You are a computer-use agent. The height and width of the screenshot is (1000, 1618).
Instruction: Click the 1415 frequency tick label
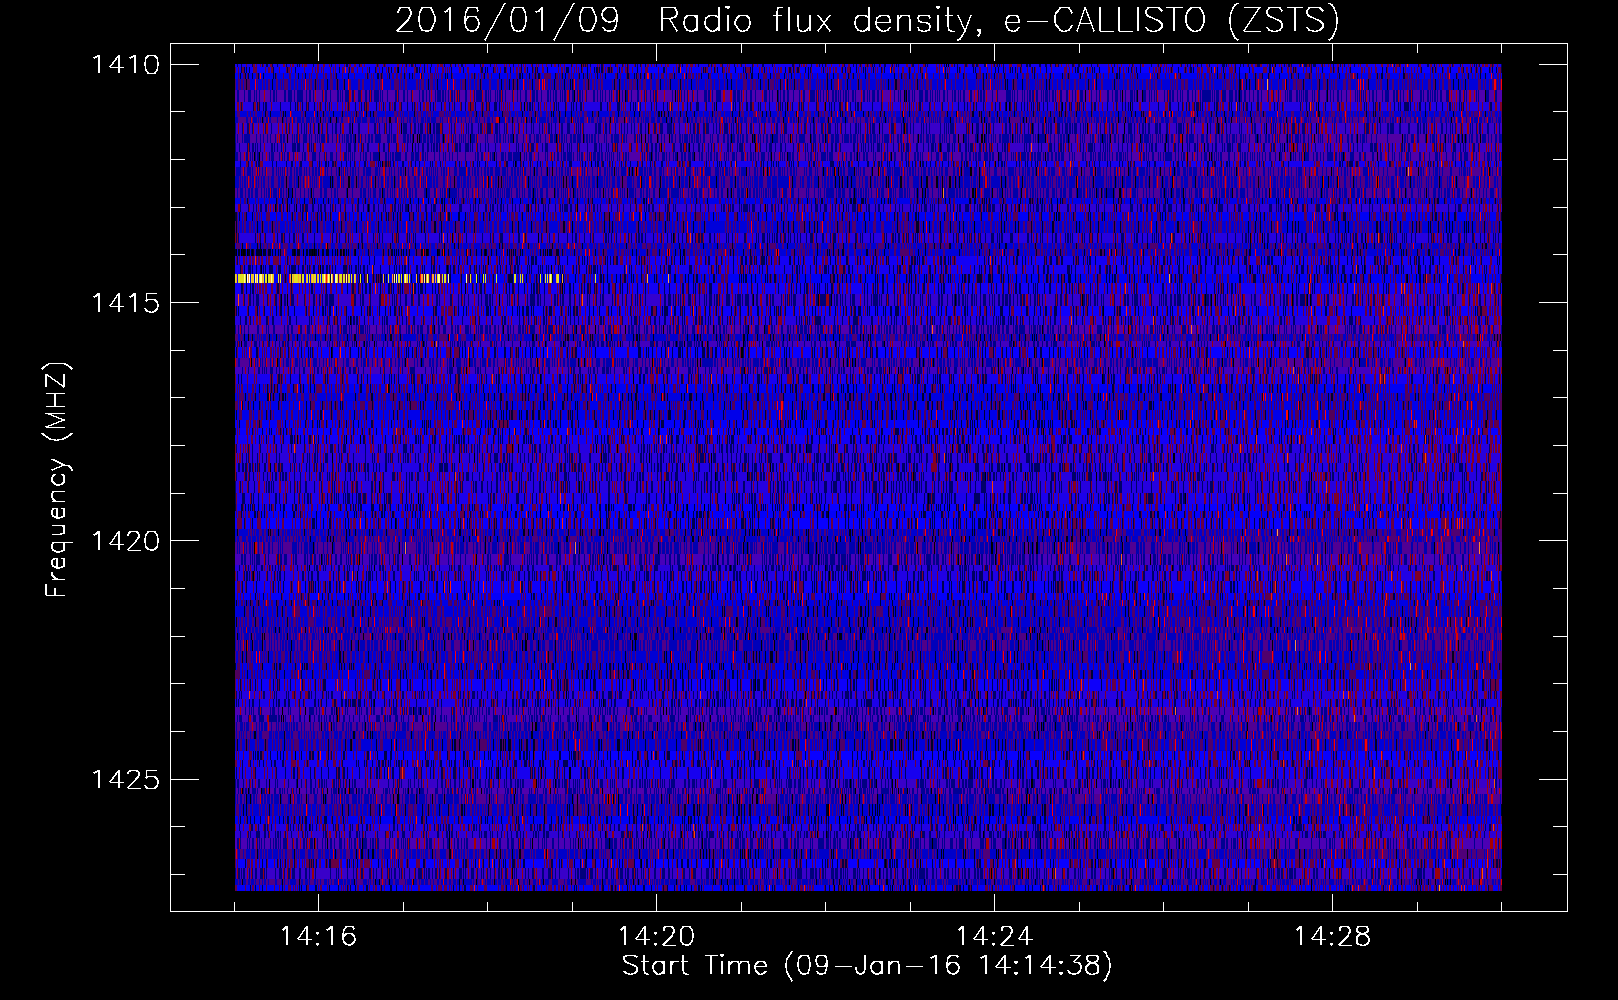(125, 303)
